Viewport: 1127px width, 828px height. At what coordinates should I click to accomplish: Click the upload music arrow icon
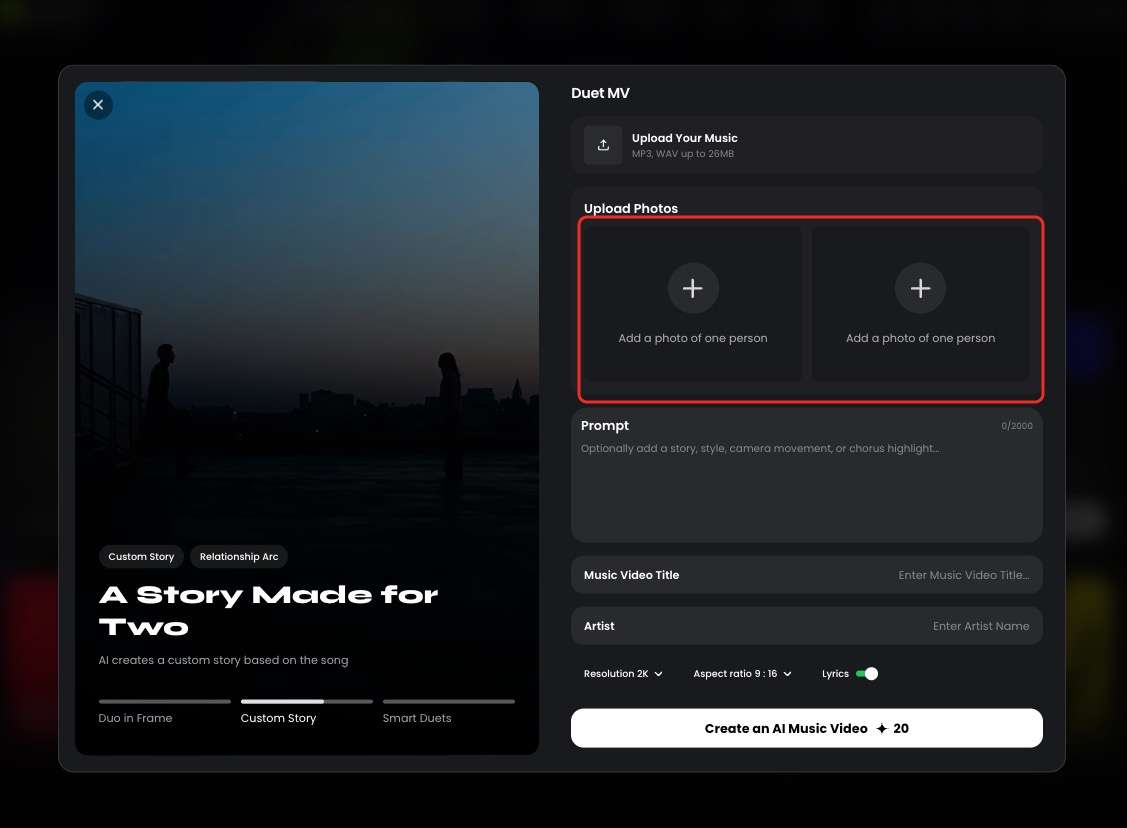tap(603, 145)
